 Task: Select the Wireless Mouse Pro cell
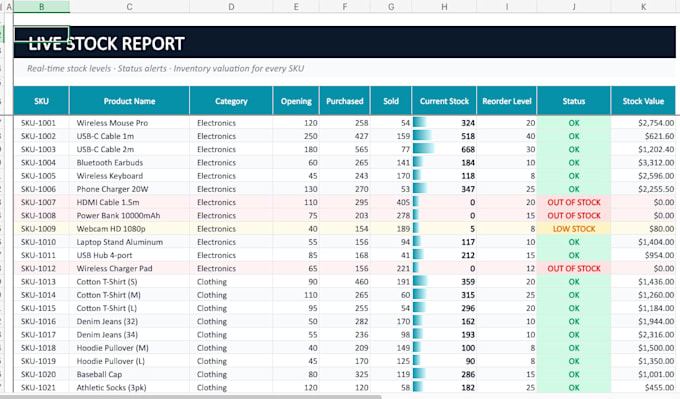pyautogui.click(x=129, y=123)
